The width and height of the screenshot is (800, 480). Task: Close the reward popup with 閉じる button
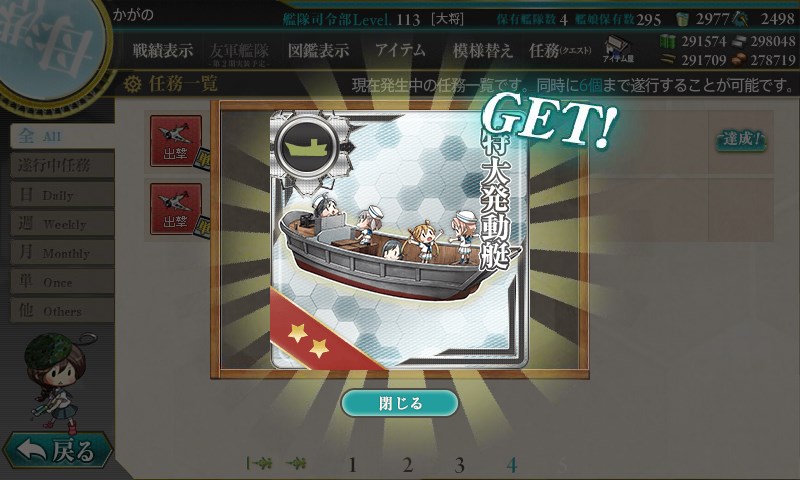pyautogui.click(x=399, y=403)
